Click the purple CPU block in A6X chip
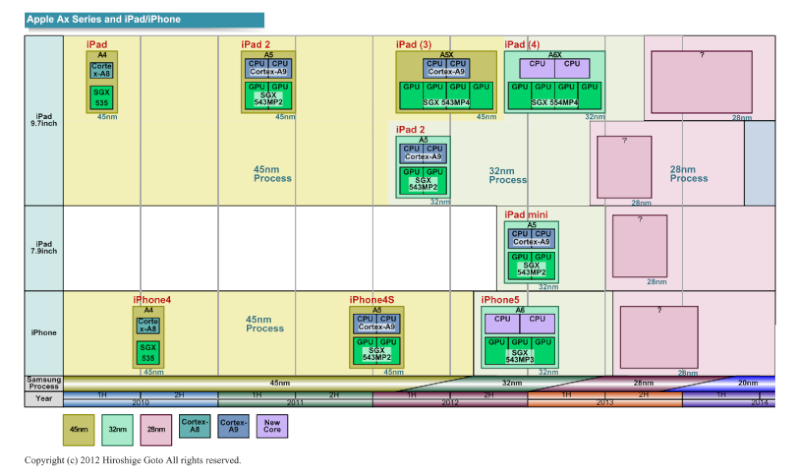Viewport: 800px width, 475px height. click(x=555, y=68)
